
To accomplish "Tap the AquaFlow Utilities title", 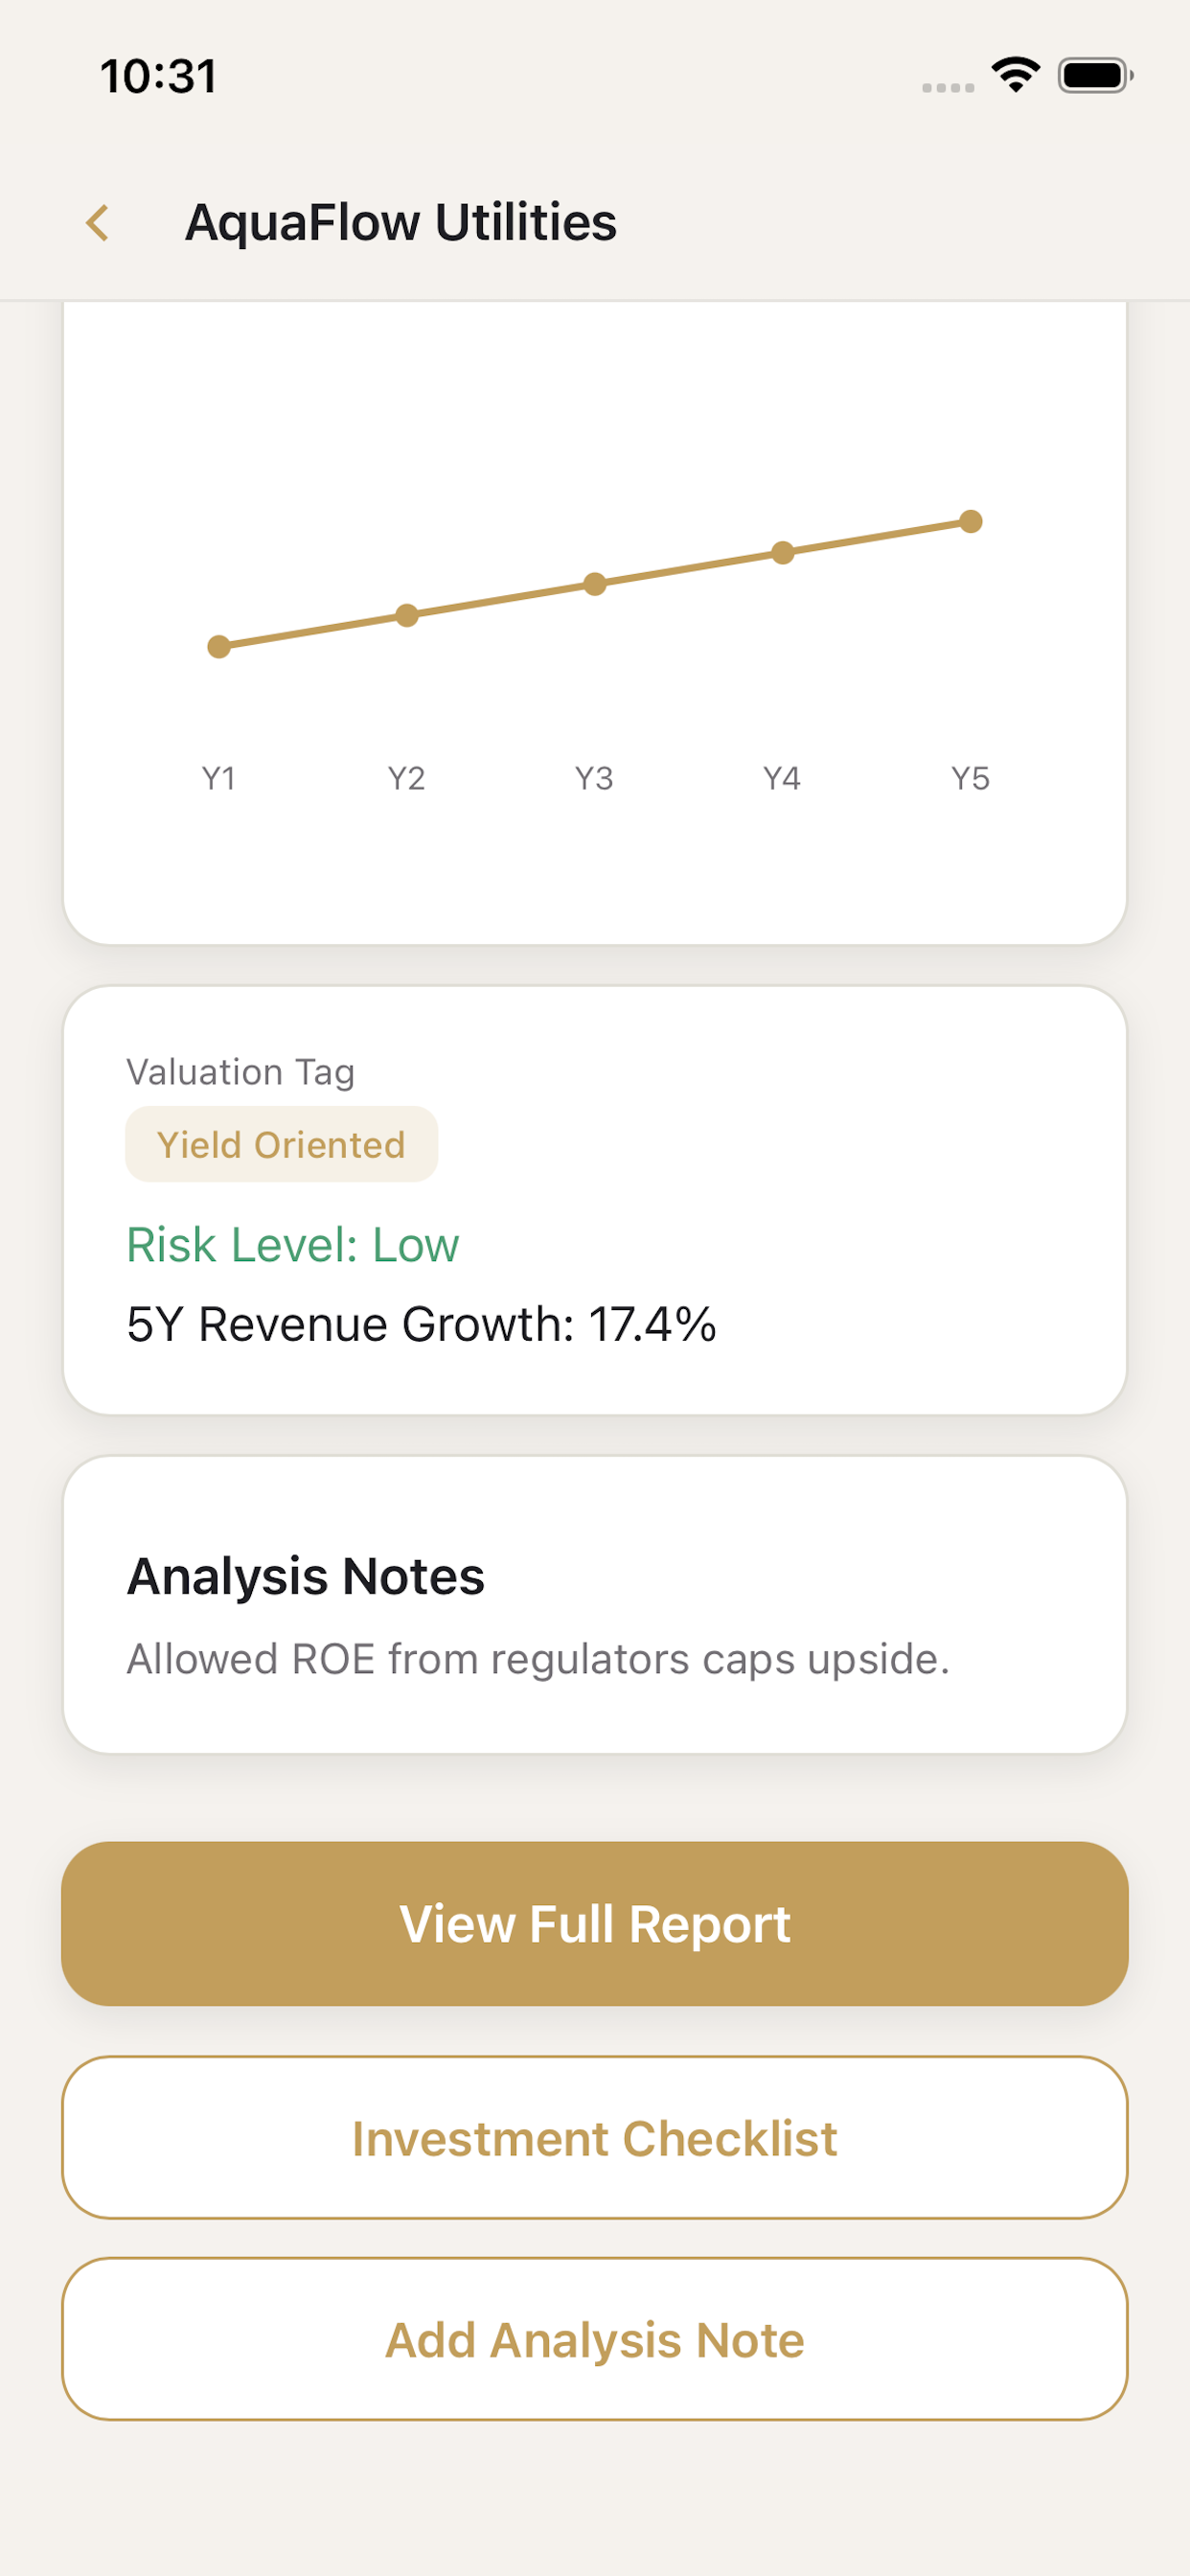I will click(401, 222).
